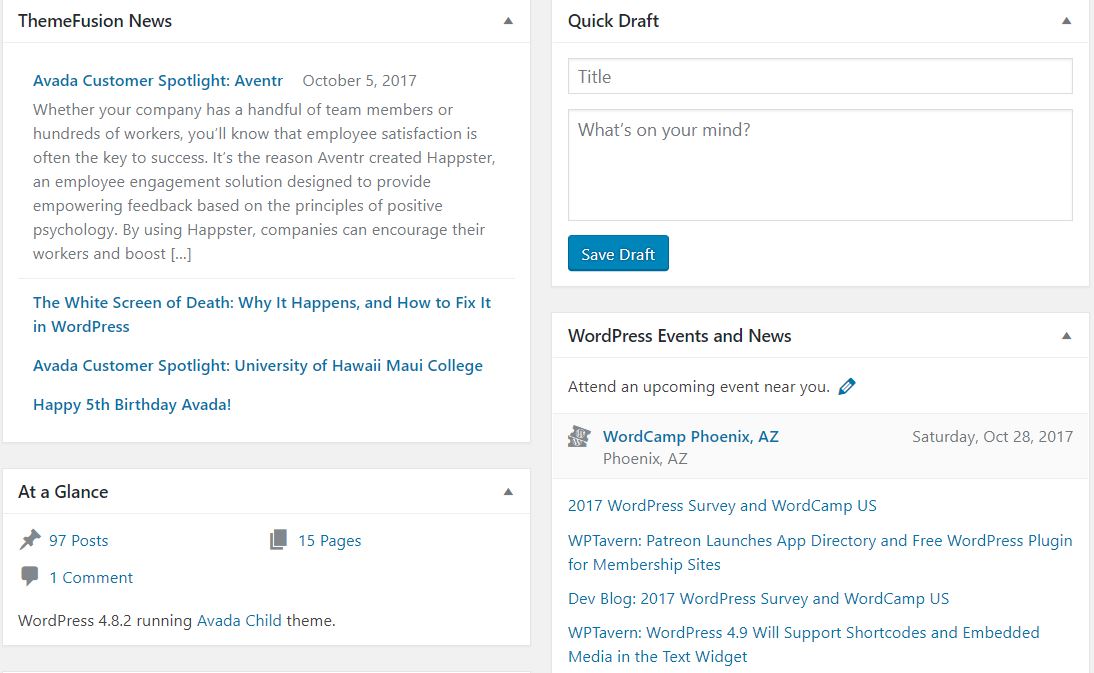Collapse the At a Glance panel

508,491
